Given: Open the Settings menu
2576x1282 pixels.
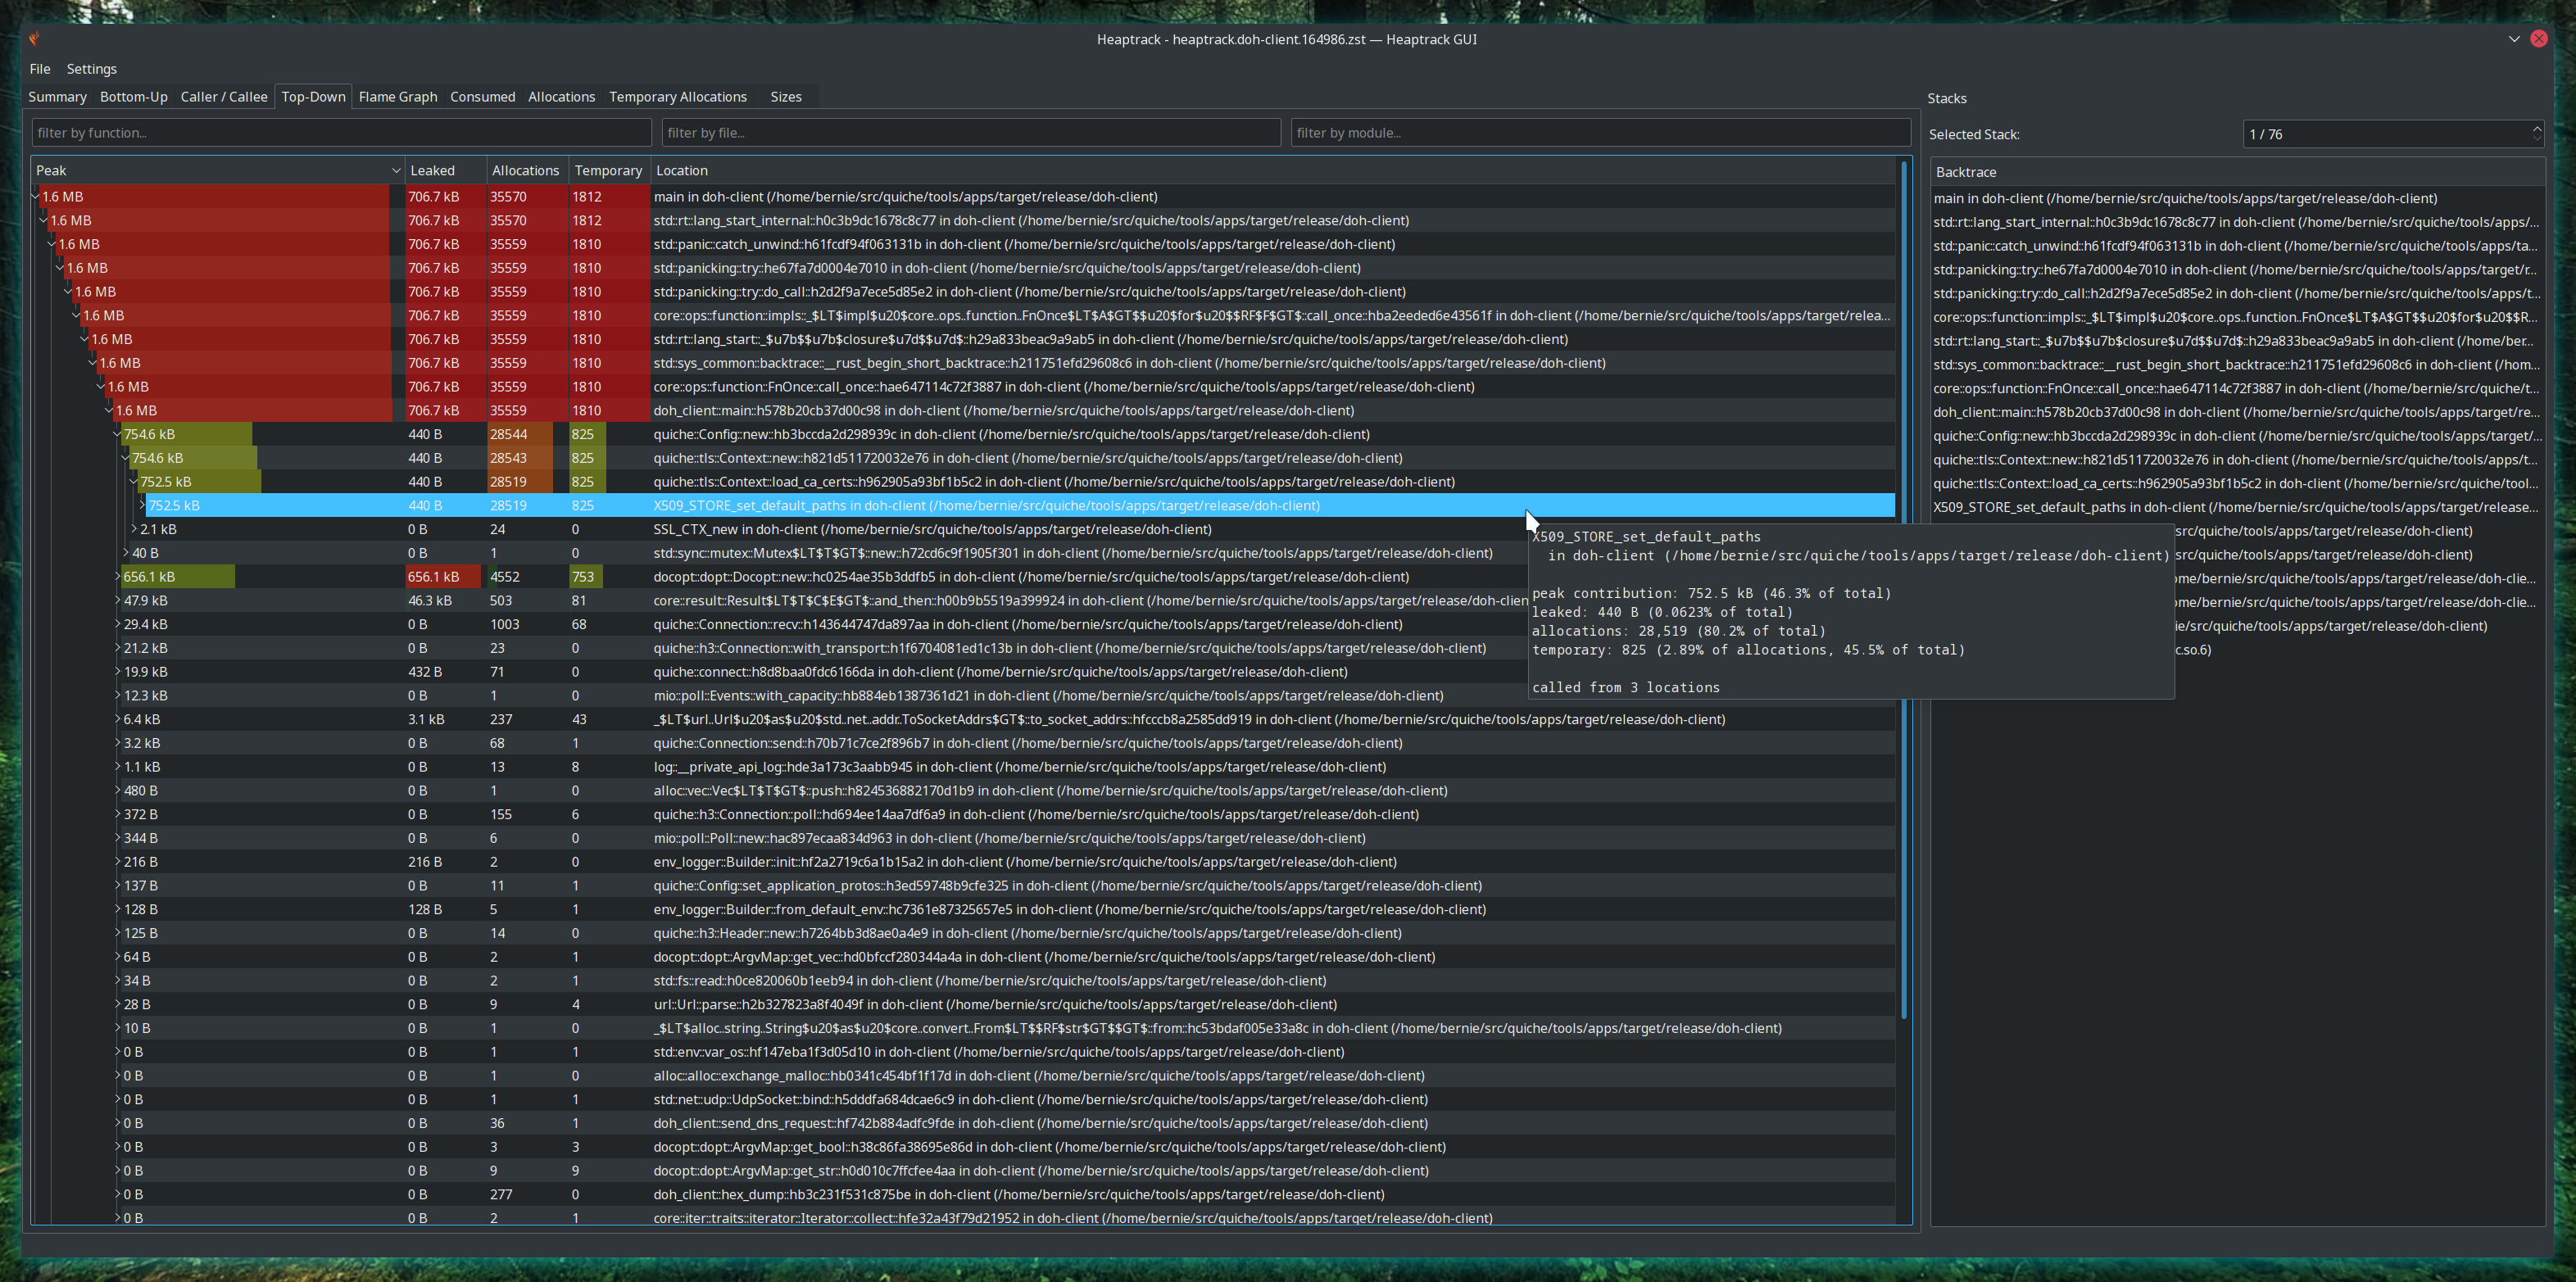Looking at the screenshot, I should tap(91, 69).
